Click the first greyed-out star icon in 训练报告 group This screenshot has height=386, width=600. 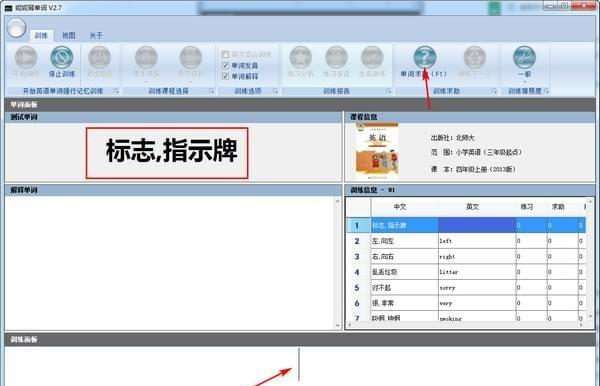point(300,58)
